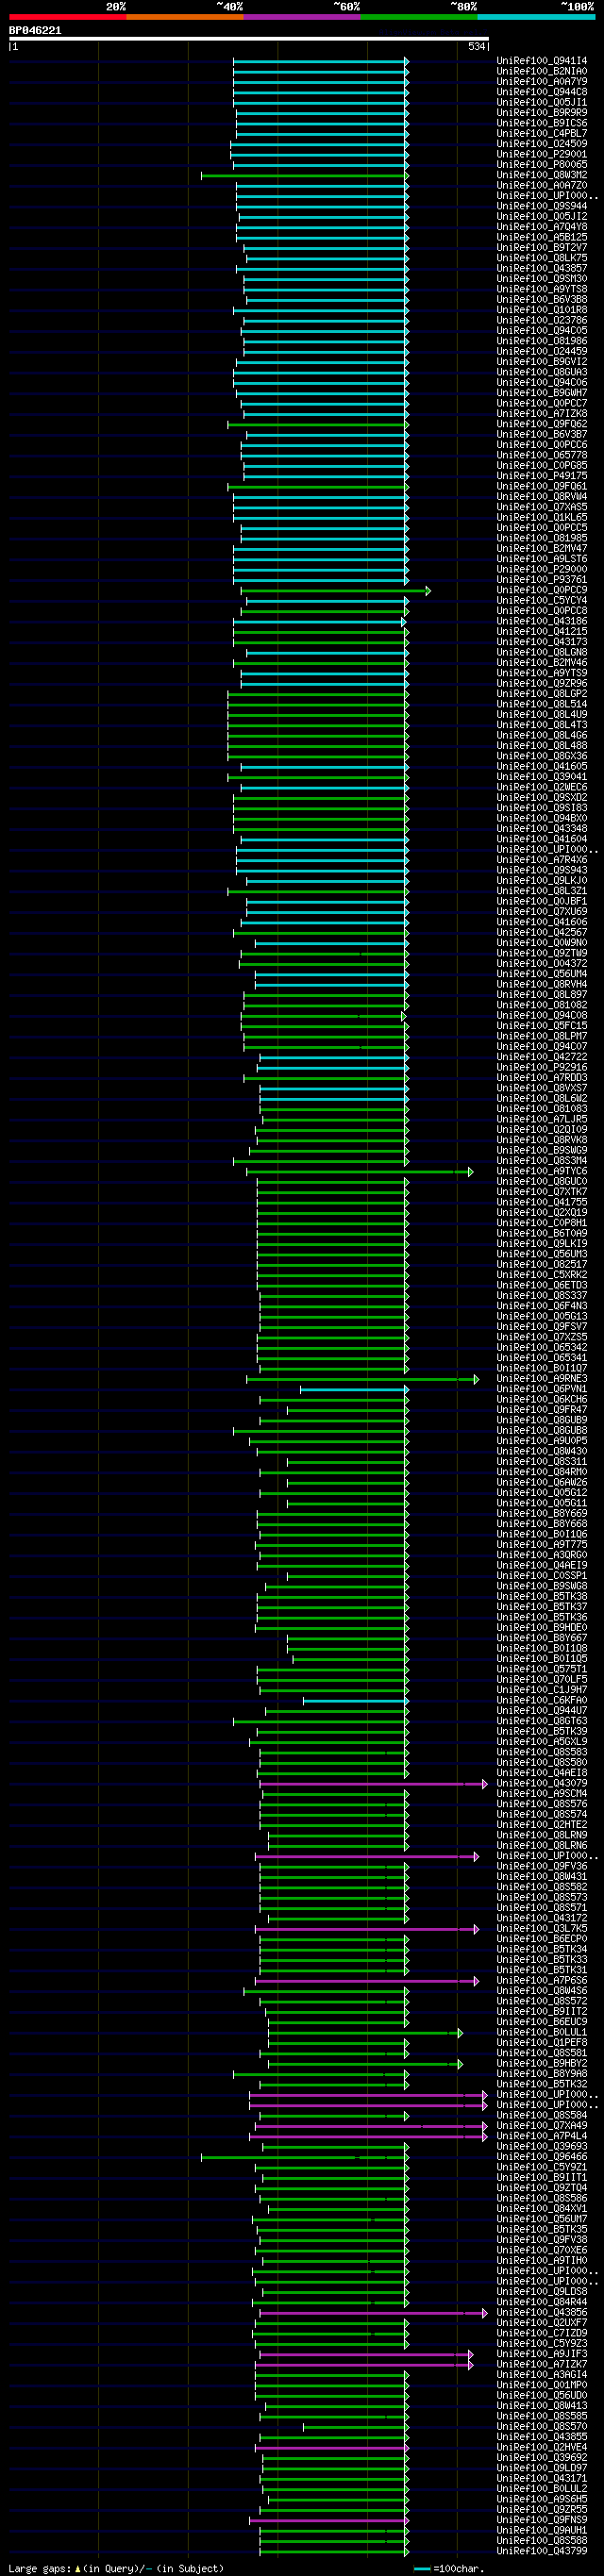Viewport: 604px width, 2576px height.
Task: Select the UniRef100_Q8GUB9 label
Action: (x=542, y=1420)
